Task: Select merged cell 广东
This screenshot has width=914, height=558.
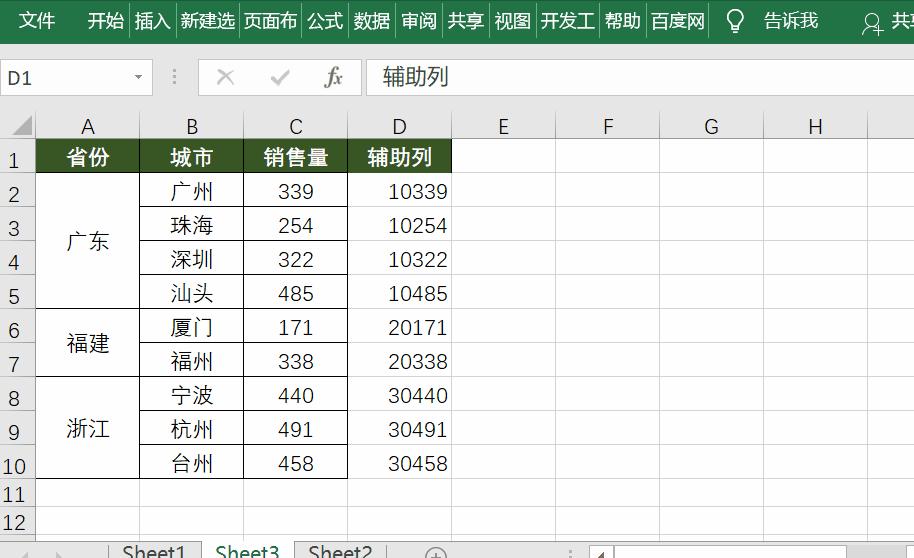Action: click(87, 241)
